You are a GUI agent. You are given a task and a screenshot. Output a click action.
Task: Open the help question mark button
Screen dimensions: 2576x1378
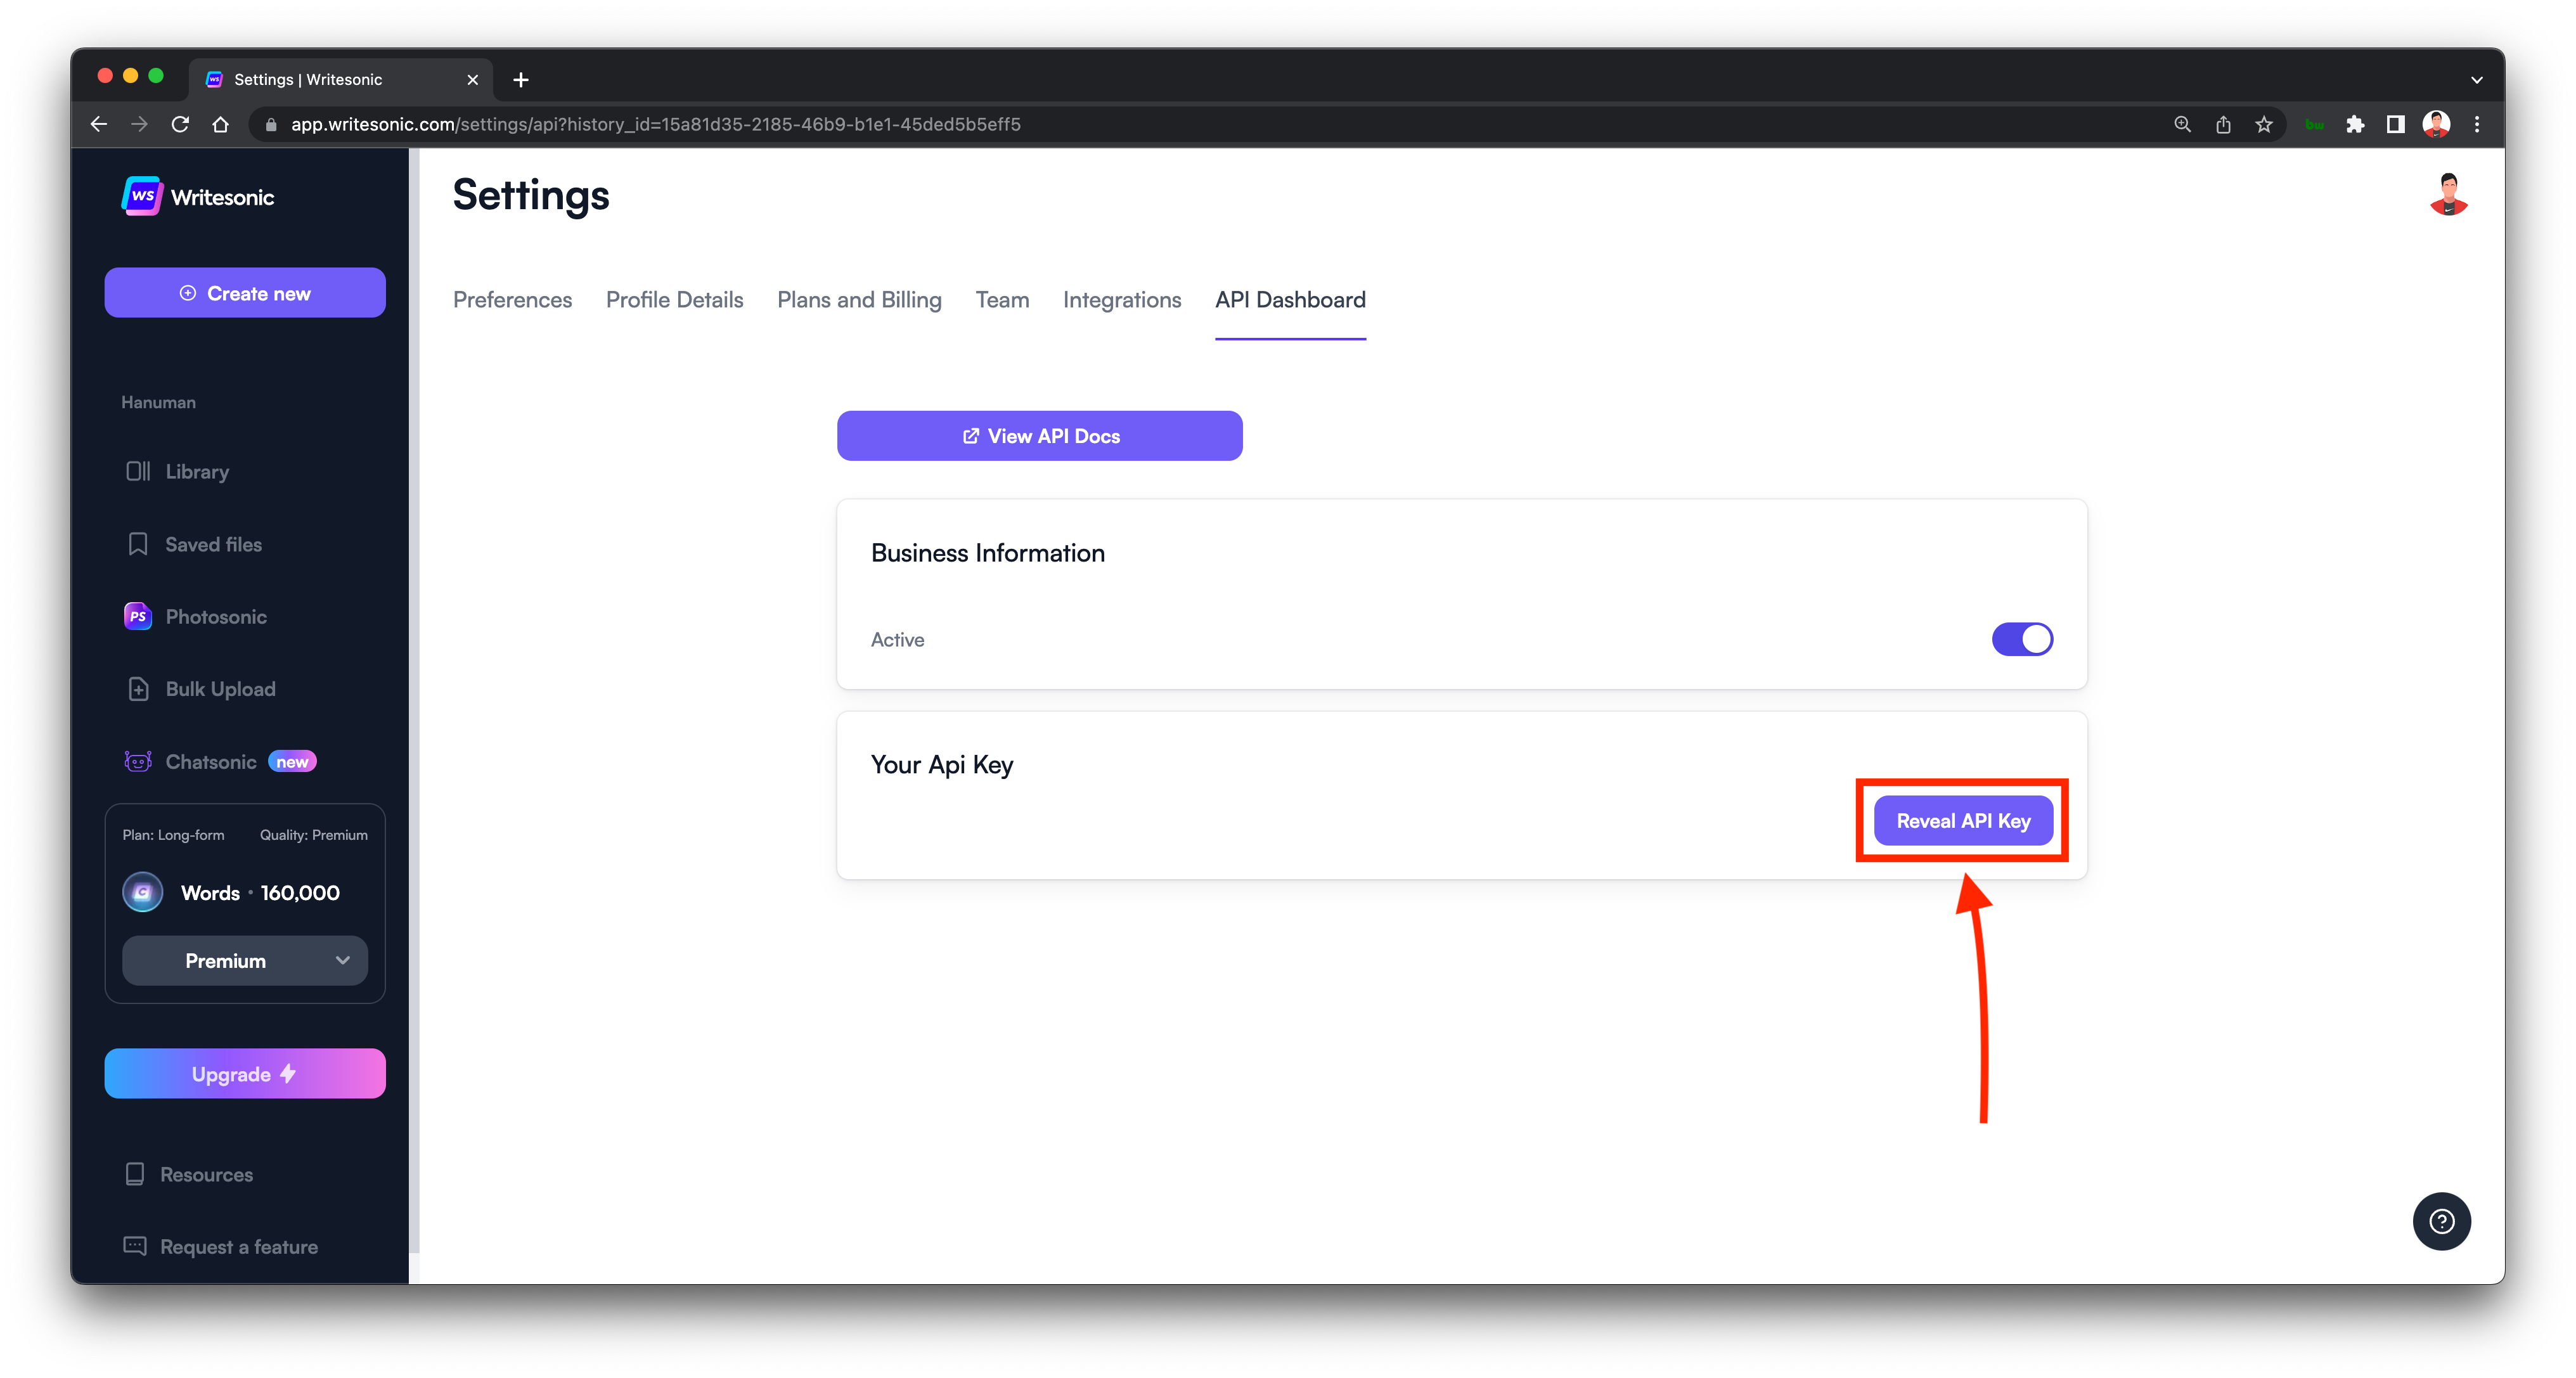coord(2441,1221)
